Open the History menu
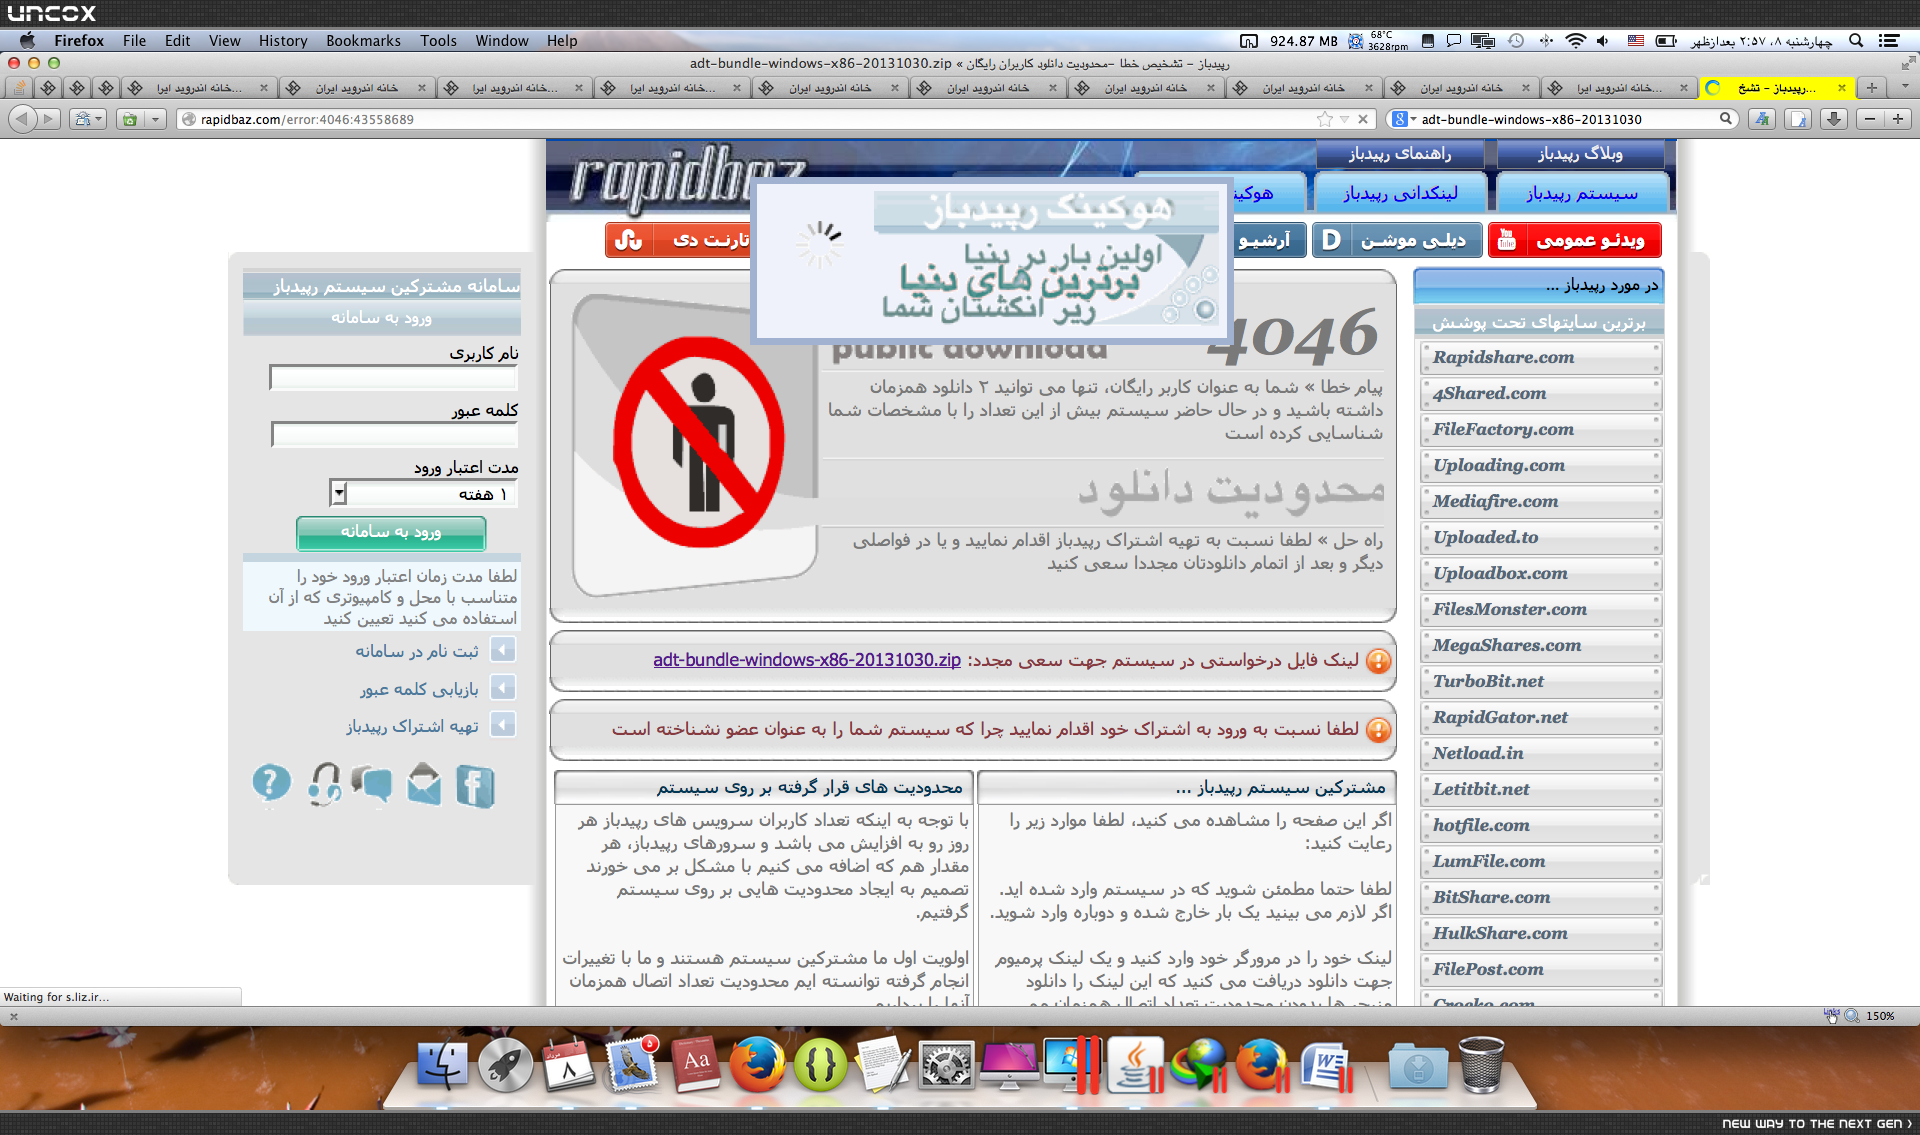The height and width of the screenshot is (1135, 1920). [x=283, y=41]
